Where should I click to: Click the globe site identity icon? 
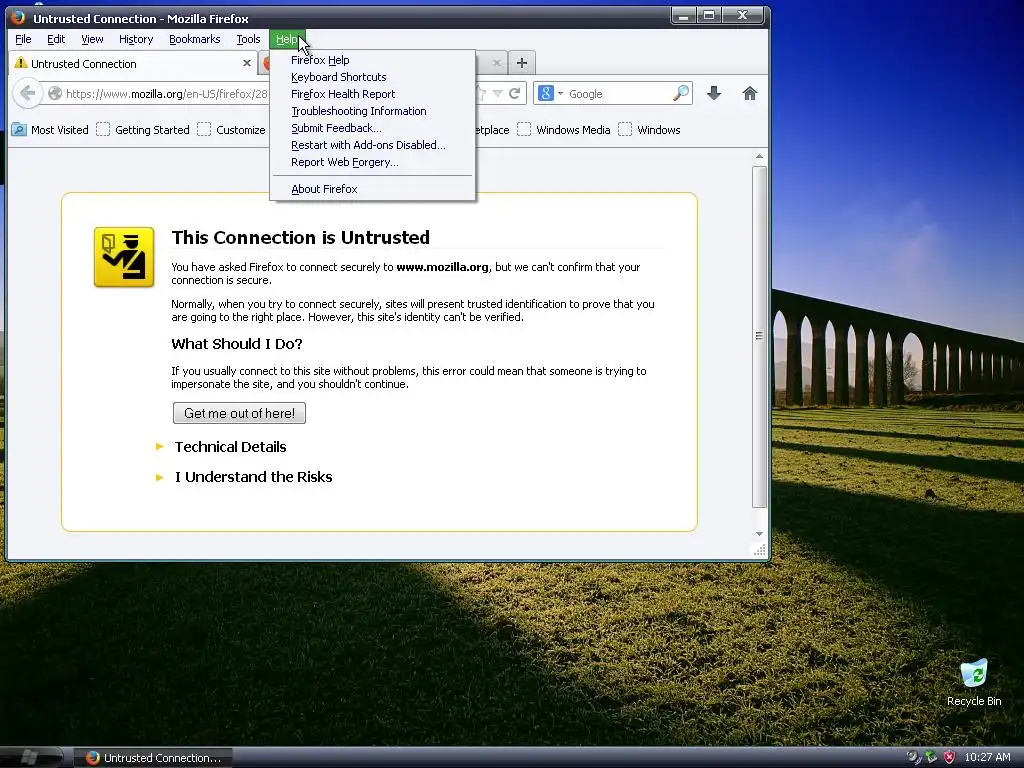click(55, 93)
